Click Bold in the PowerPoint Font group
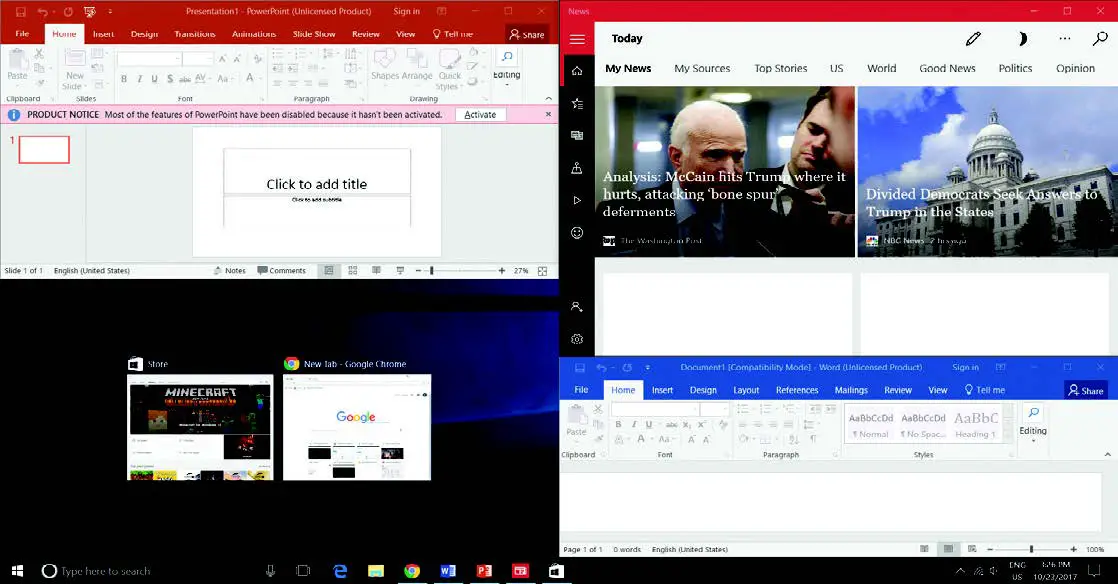Image resolution: width=1118 pixels, height=584 pixels. [x=123, y=79]
